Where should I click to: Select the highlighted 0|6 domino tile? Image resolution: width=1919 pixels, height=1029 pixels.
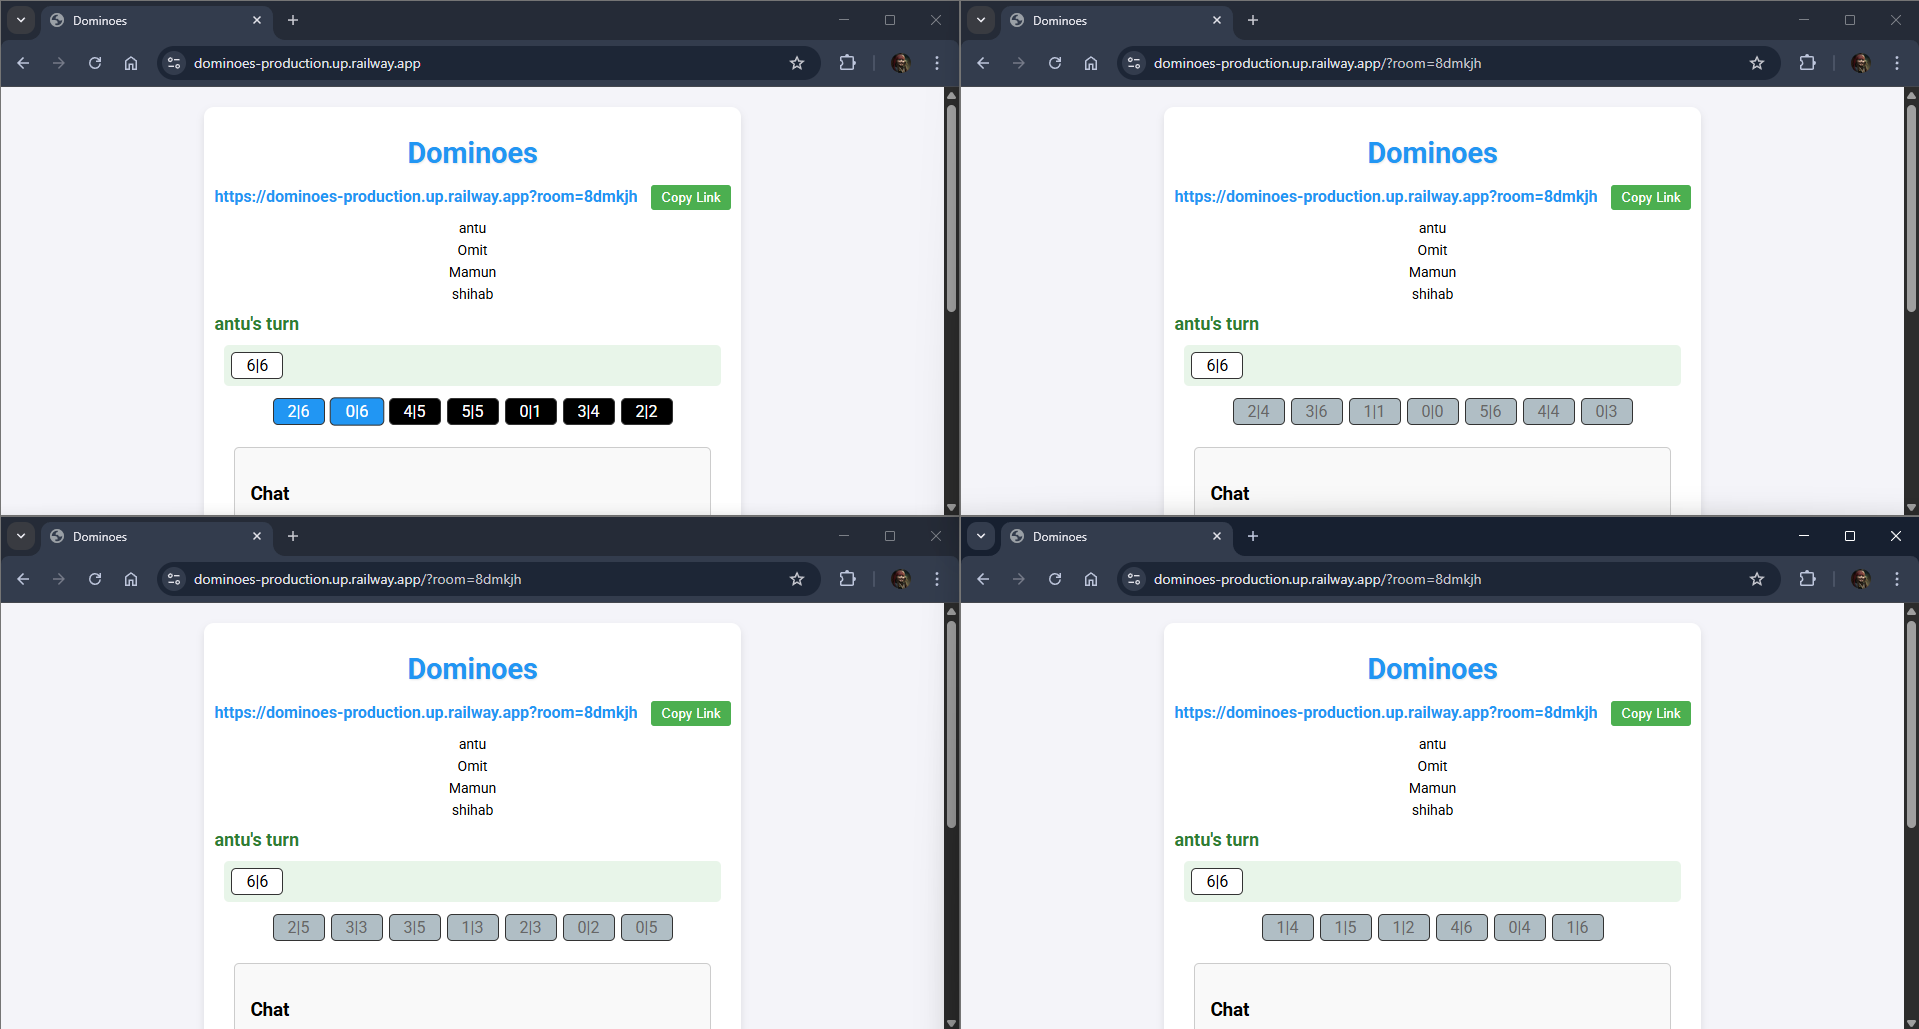pyautogui.click(x=356, y=412)
